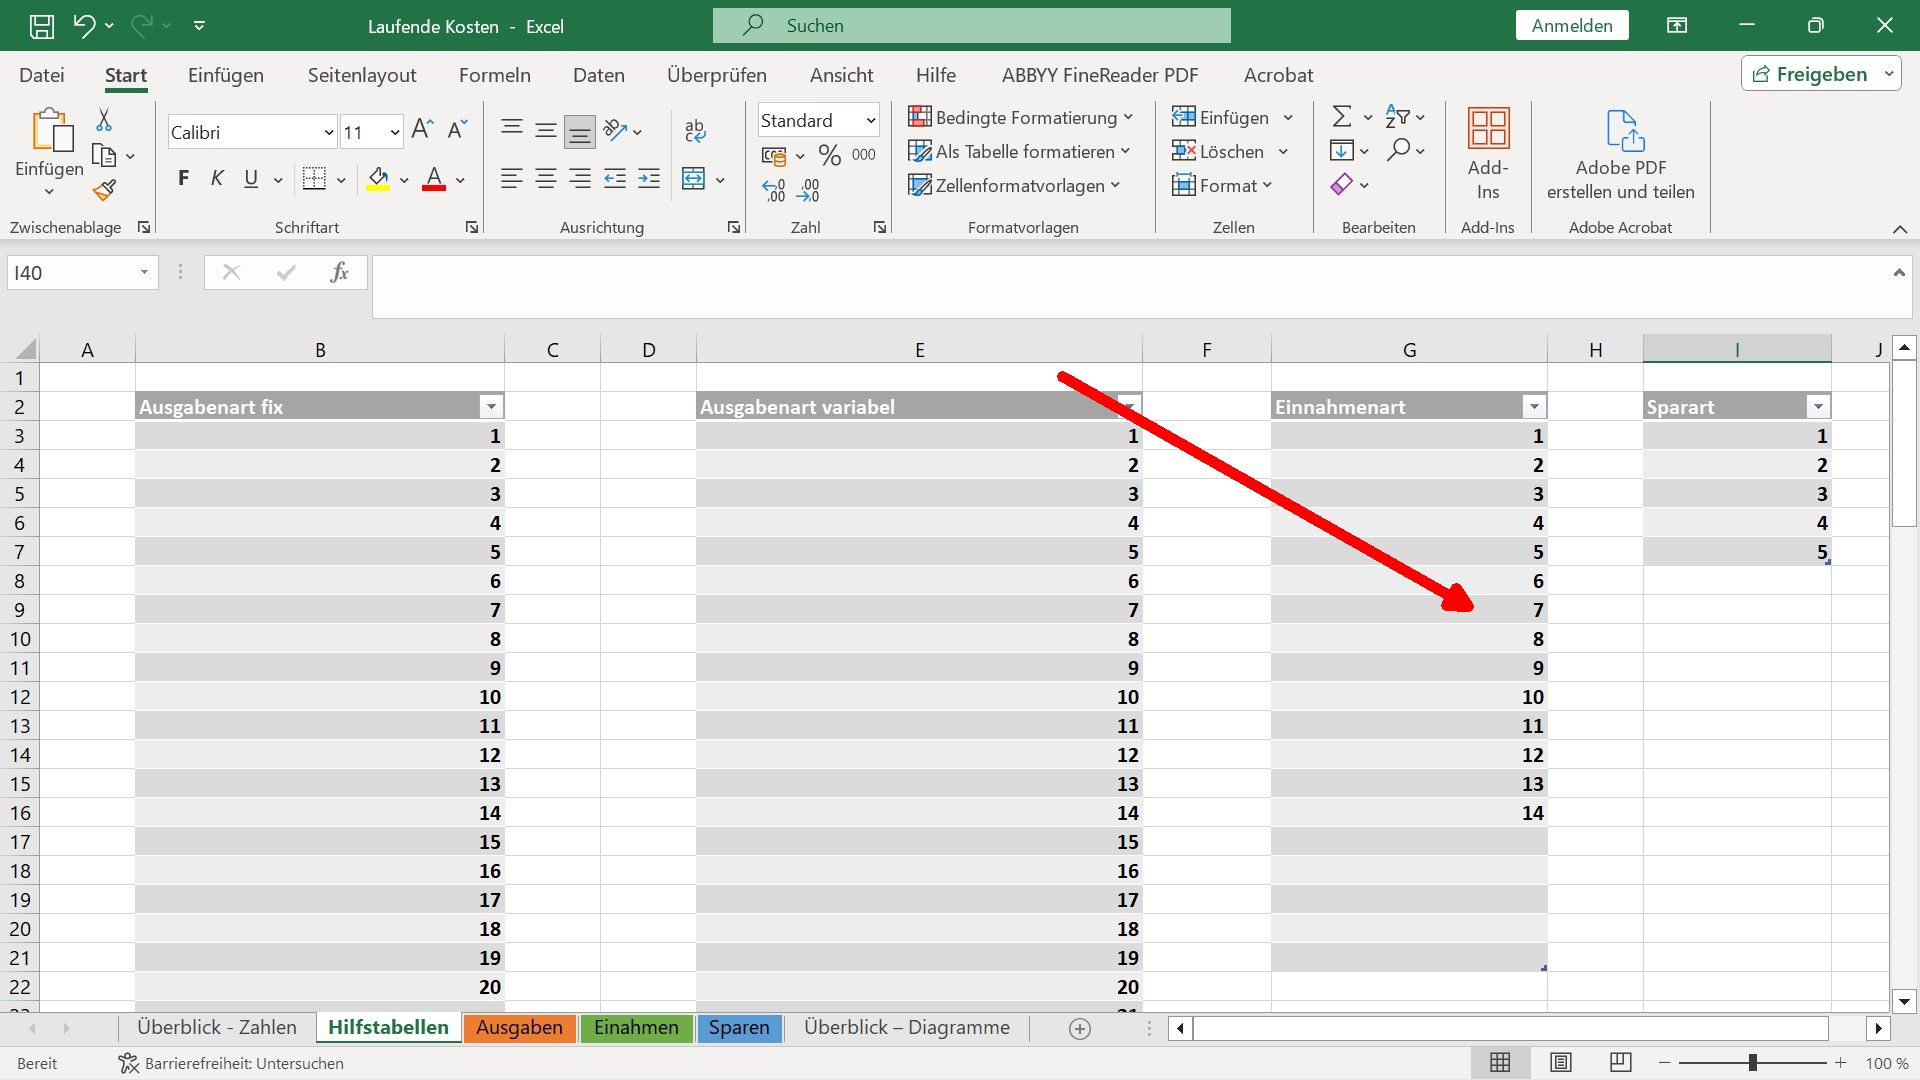Click the Cut scissors icon
The image size is (1920, 1080).
(104, 120)
